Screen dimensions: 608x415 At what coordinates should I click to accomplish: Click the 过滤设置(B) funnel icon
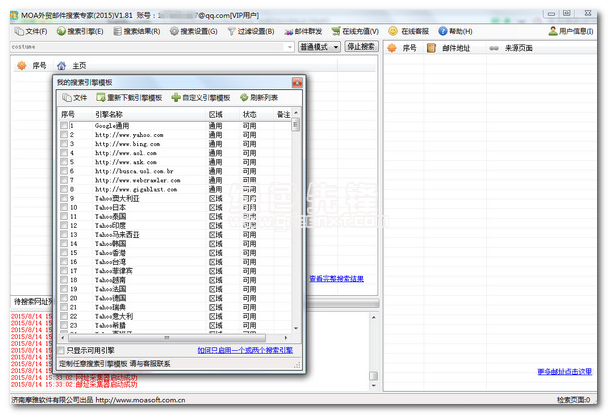pyautogui.click(x=231, y=31)
